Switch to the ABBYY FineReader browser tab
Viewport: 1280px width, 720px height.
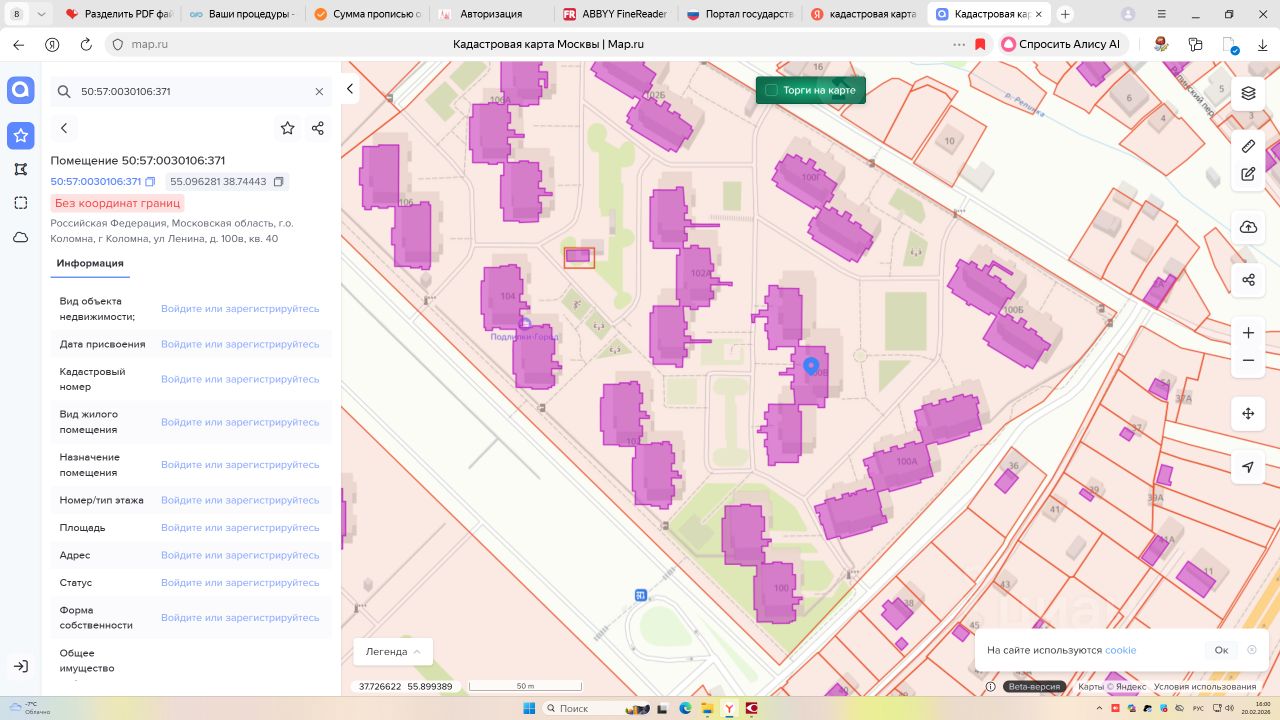614,15
